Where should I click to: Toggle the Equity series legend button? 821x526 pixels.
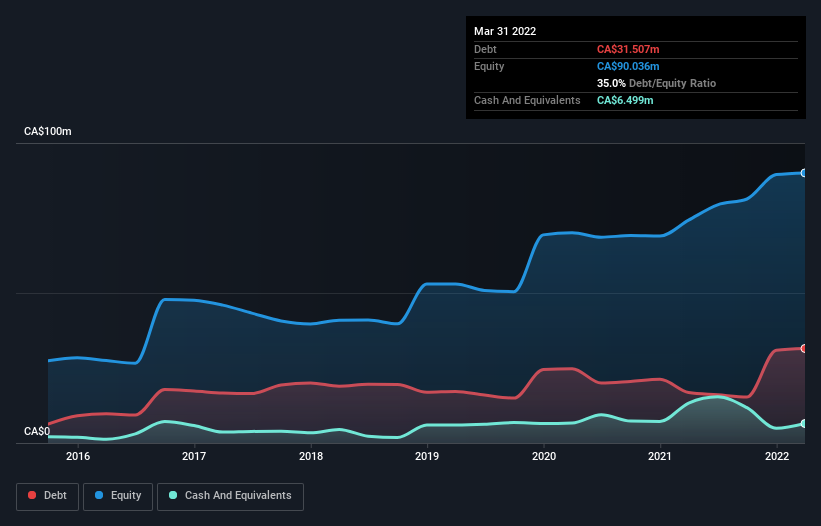click(118, 496)
